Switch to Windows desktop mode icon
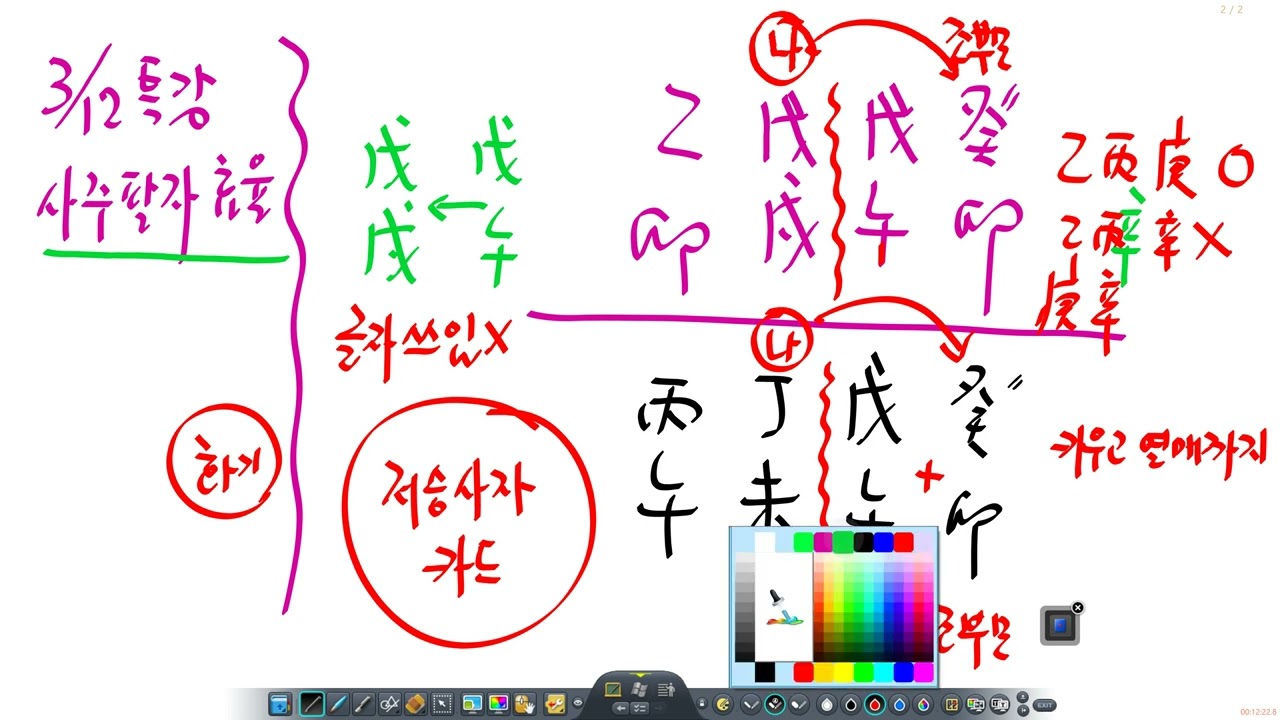 pos(639,690)
